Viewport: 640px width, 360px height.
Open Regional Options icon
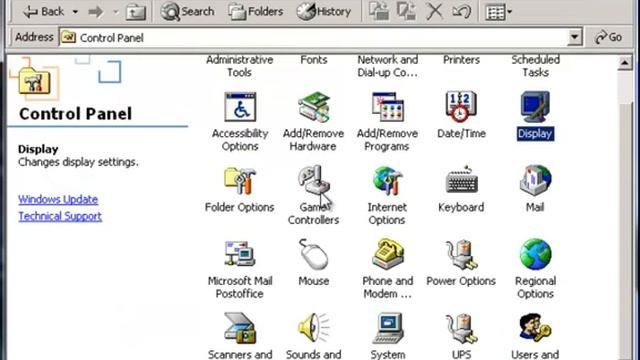[x=535, y=254]
